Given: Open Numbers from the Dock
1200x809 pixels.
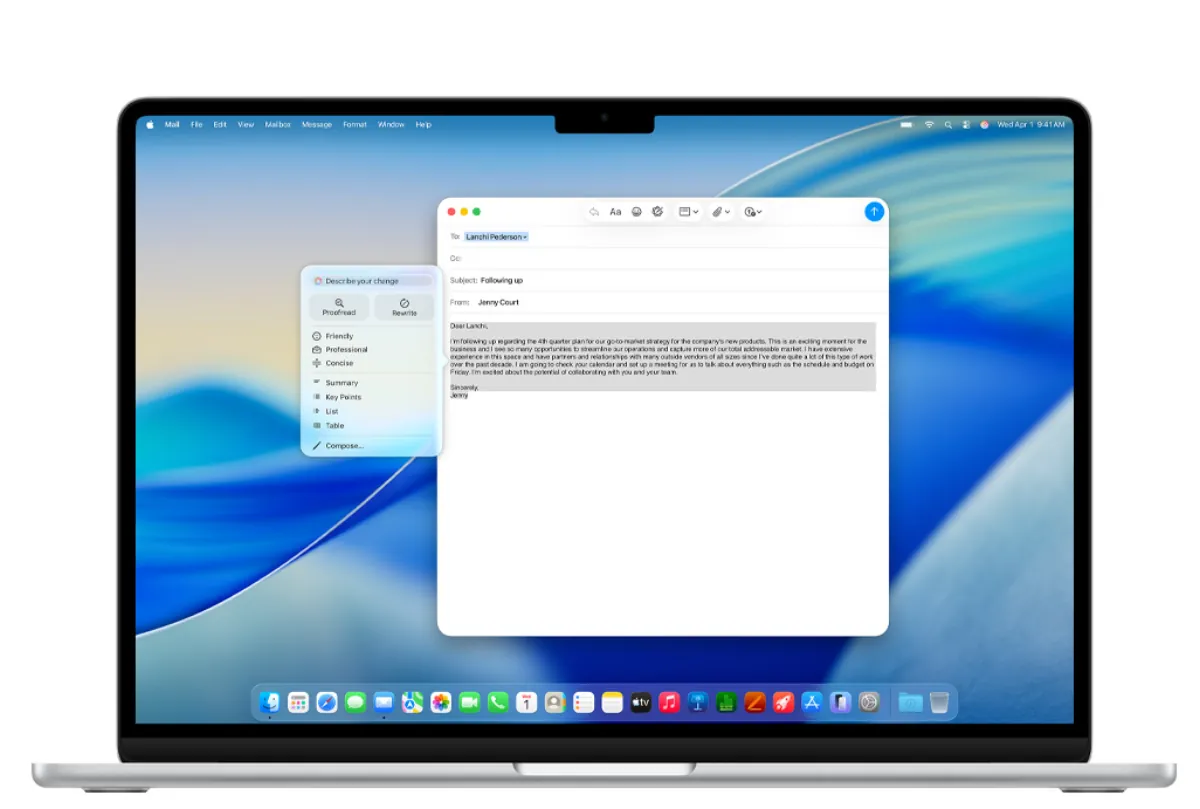Looking at the screenshot, I should (x=726, y=703).
